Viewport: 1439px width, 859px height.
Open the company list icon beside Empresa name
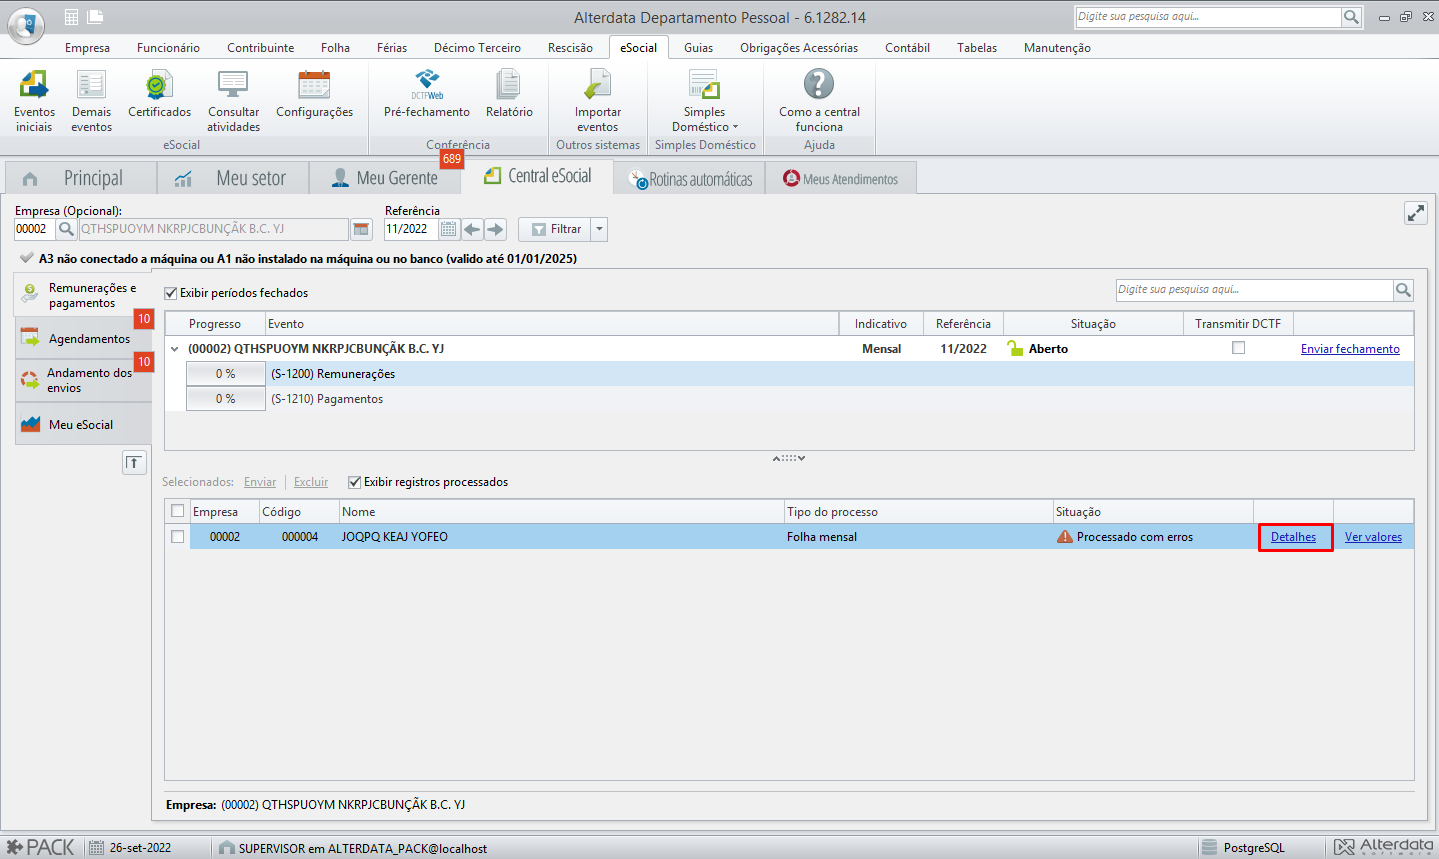tap(362, 229)
